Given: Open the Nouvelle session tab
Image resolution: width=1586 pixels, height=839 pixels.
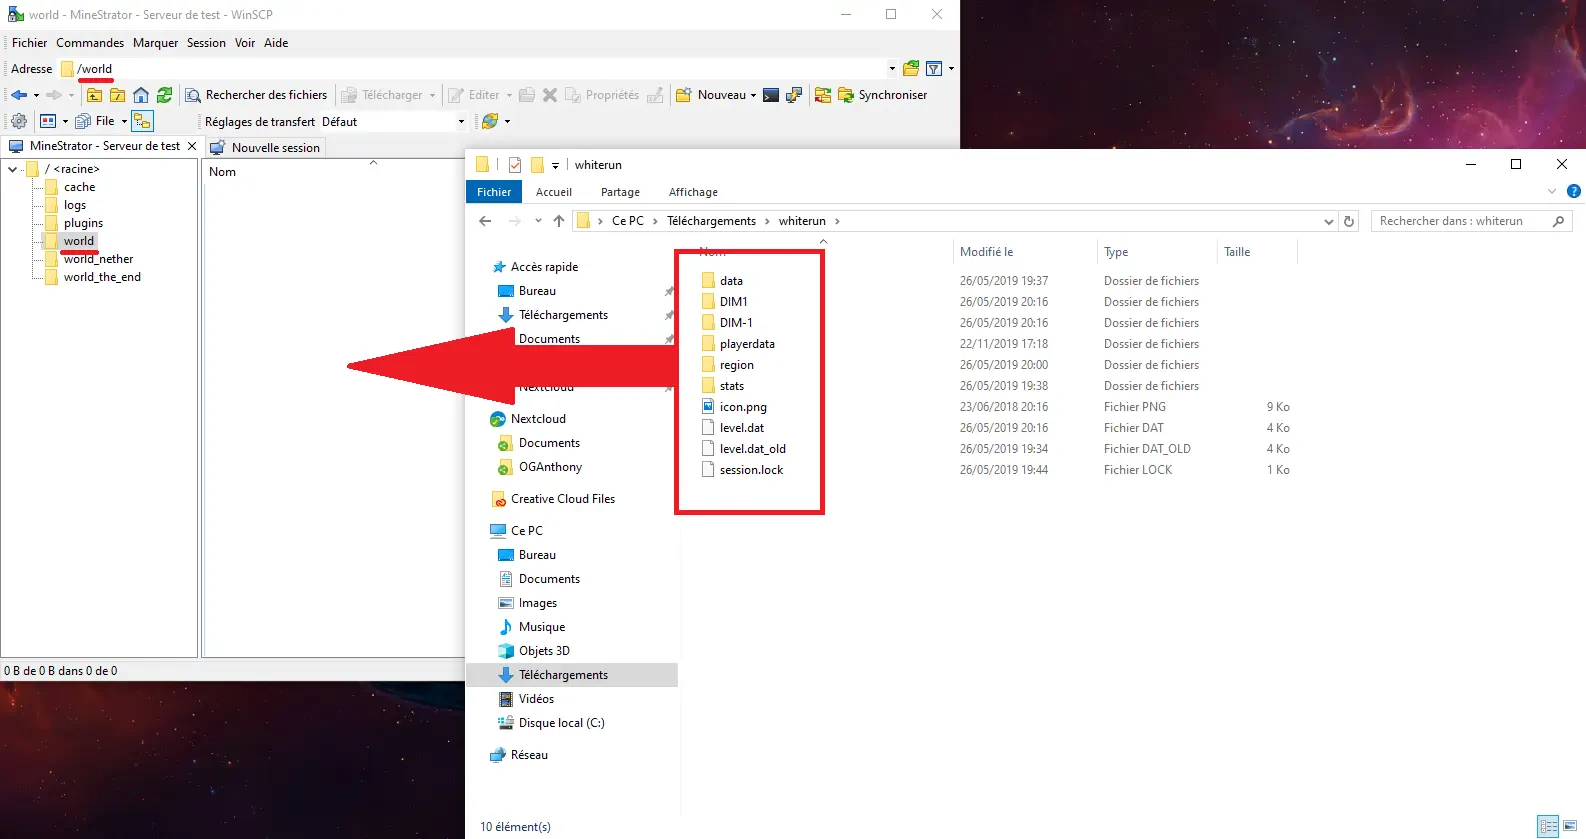Looking at the screenshot, I should coord(265,147).
